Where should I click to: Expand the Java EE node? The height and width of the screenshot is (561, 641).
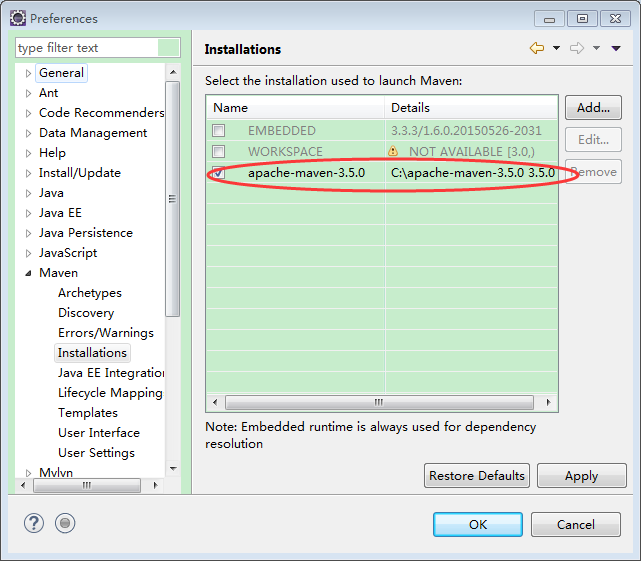pyautogui.click(x=28, y=213)
